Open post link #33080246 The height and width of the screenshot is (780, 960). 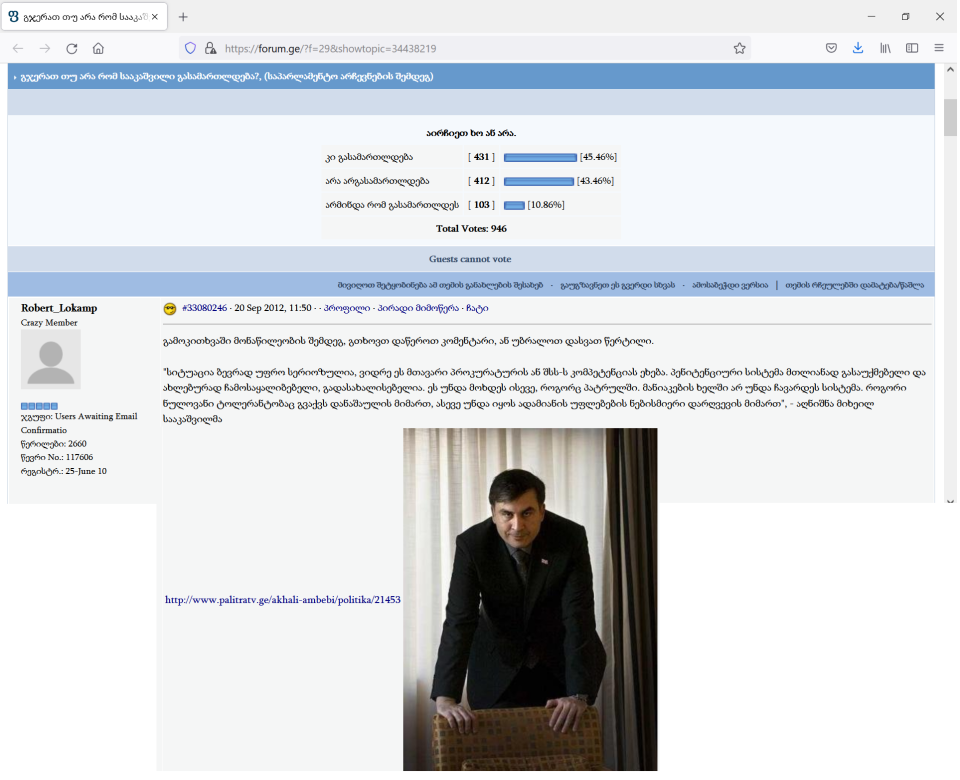[204, 308]
